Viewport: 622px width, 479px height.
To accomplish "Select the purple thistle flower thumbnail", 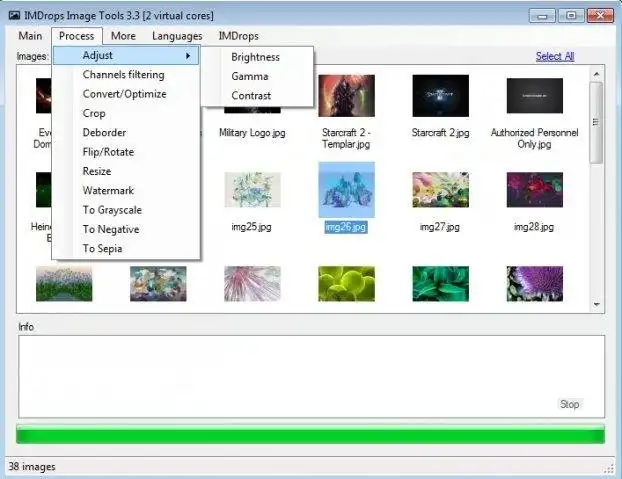I will pos(535,284).
